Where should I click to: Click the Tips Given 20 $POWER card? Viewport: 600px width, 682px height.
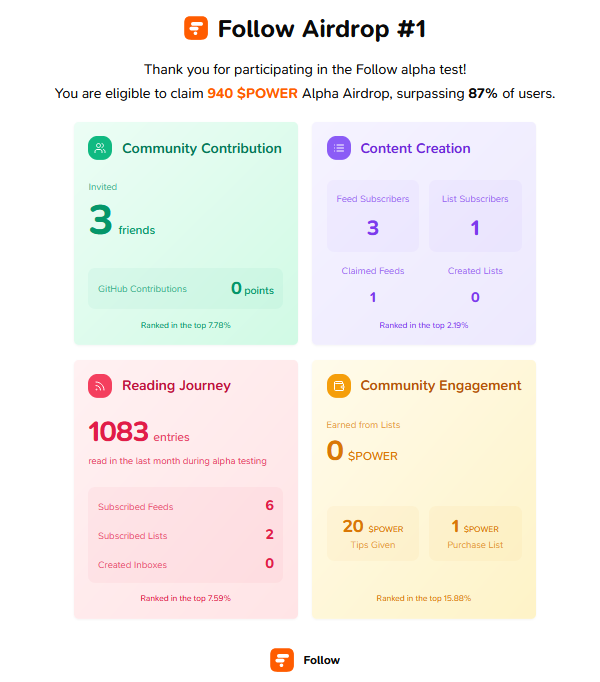click(x=373, y=533)
